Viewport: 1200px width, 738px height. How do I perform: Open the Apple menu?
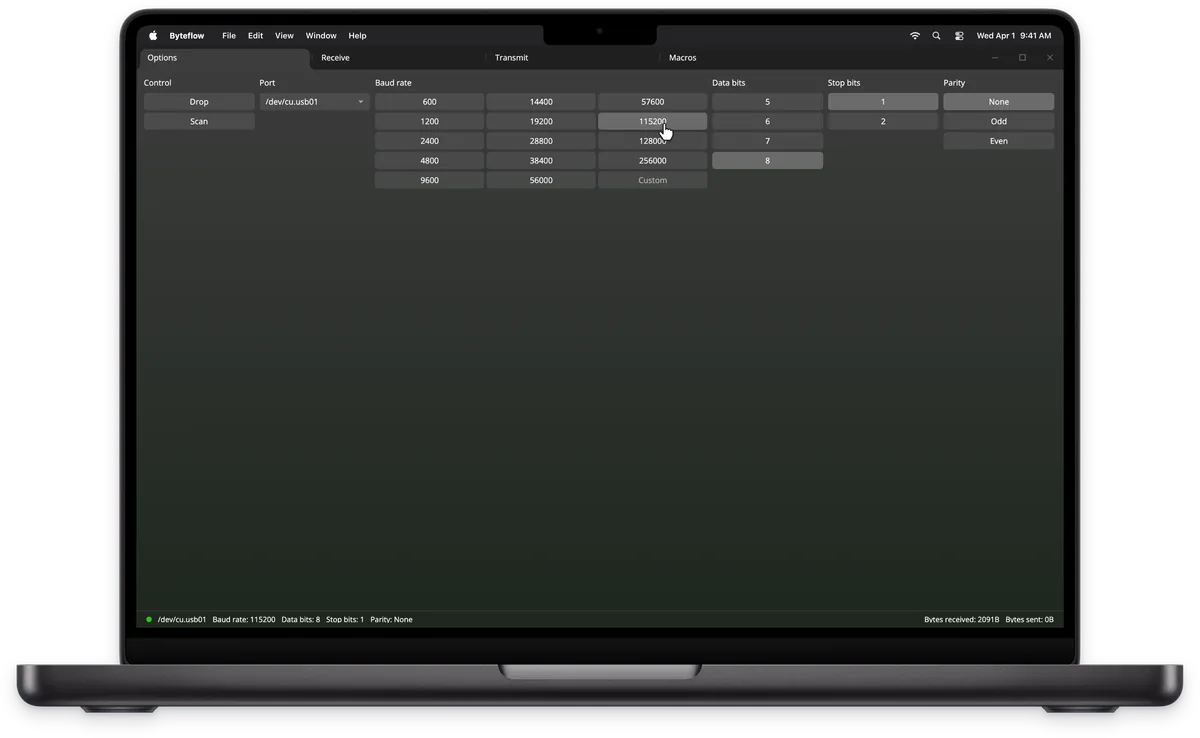(x=153, y=36)
